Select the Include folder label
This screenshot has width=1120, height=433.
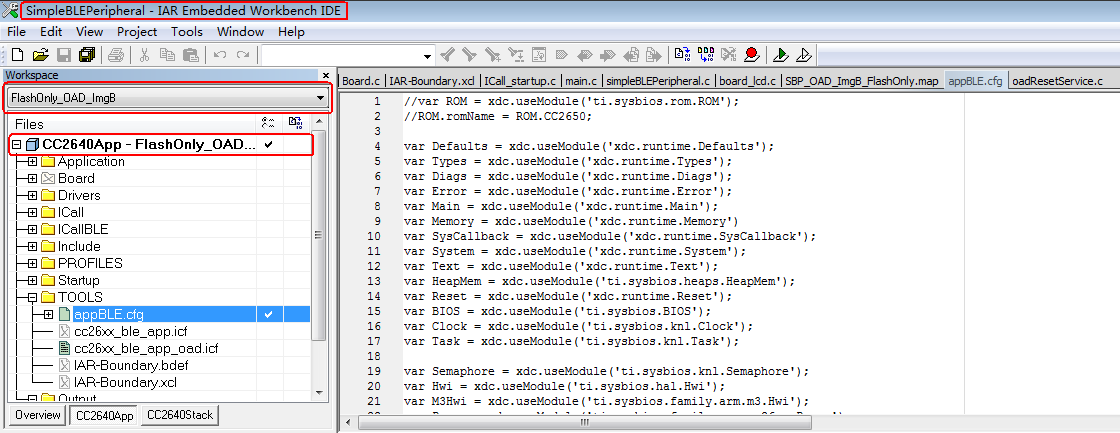79,247
